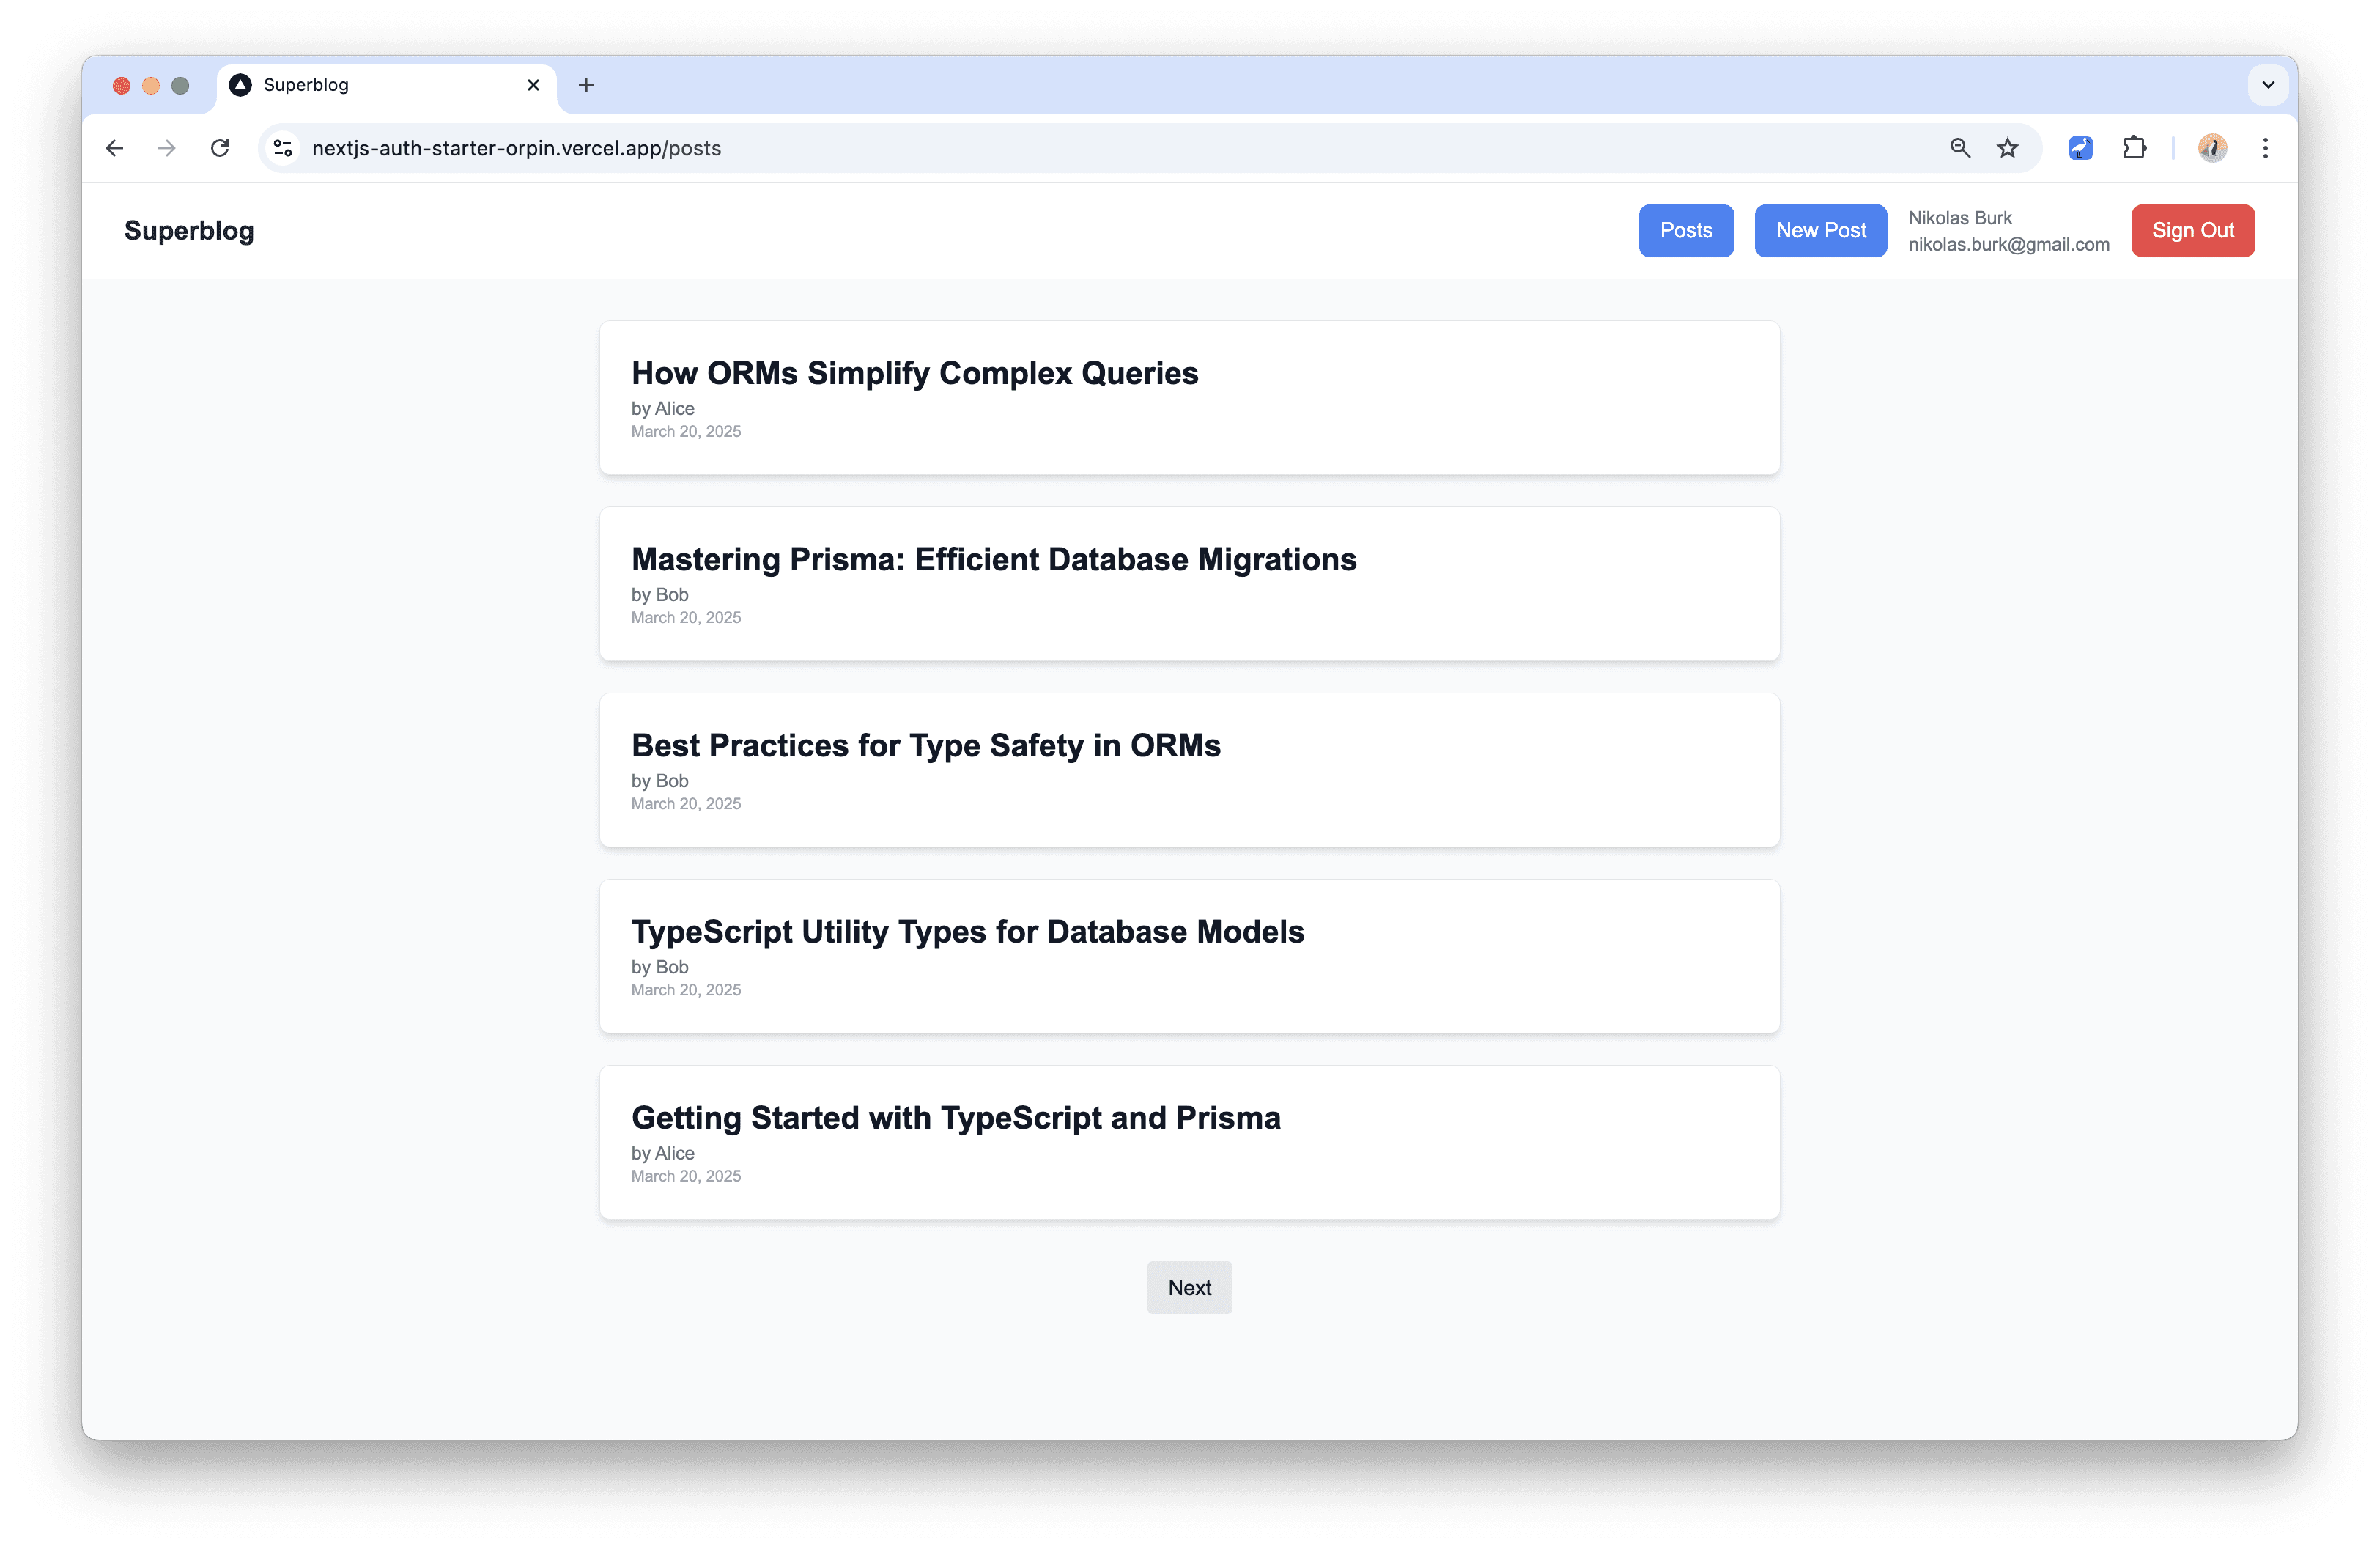This screenshot has height=1548, width=2380.
Task: Click the blue pinned extension icon
Action: tap(2081, 148)
